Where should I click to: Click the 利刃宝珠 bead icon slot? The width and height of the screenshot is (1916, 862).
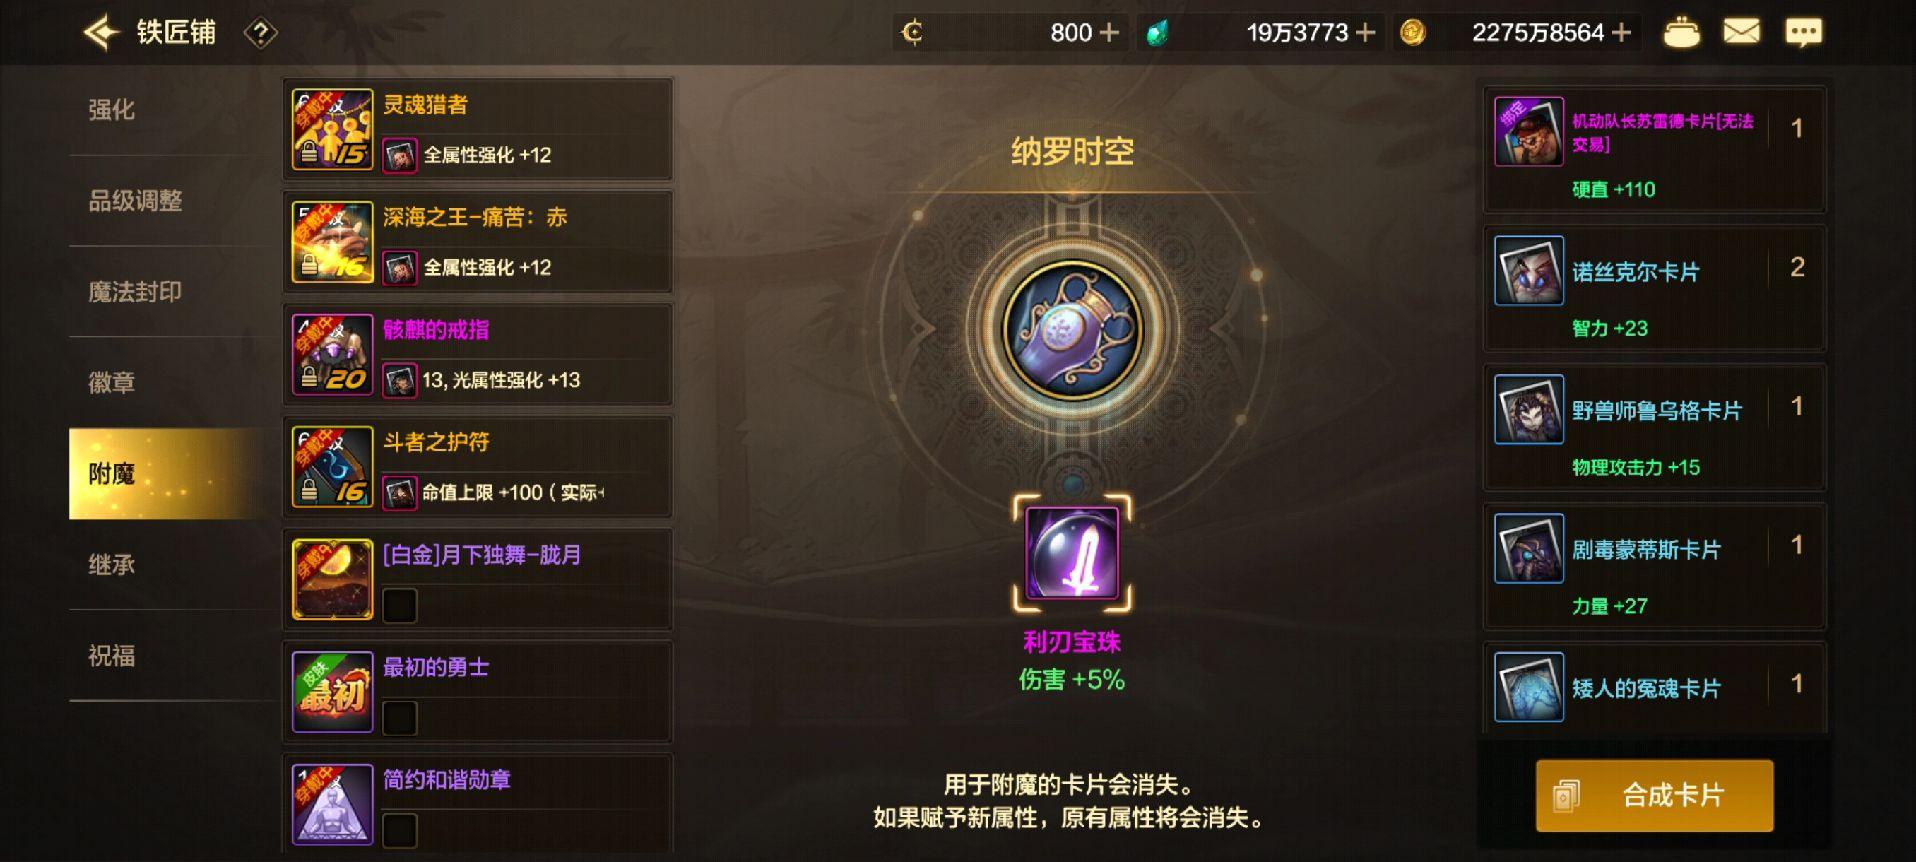tap(1072, 553)
